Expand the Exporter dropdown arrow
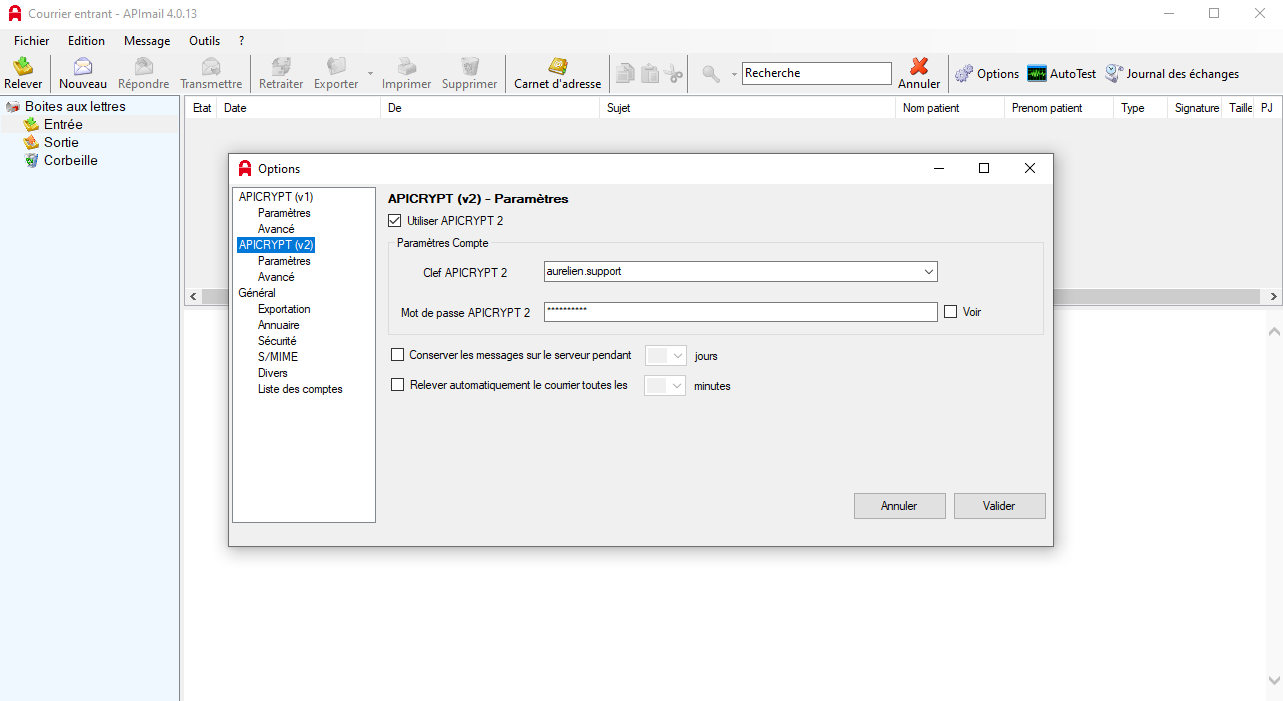This screenshot has width=1283, height=701. tap(370, 74)
